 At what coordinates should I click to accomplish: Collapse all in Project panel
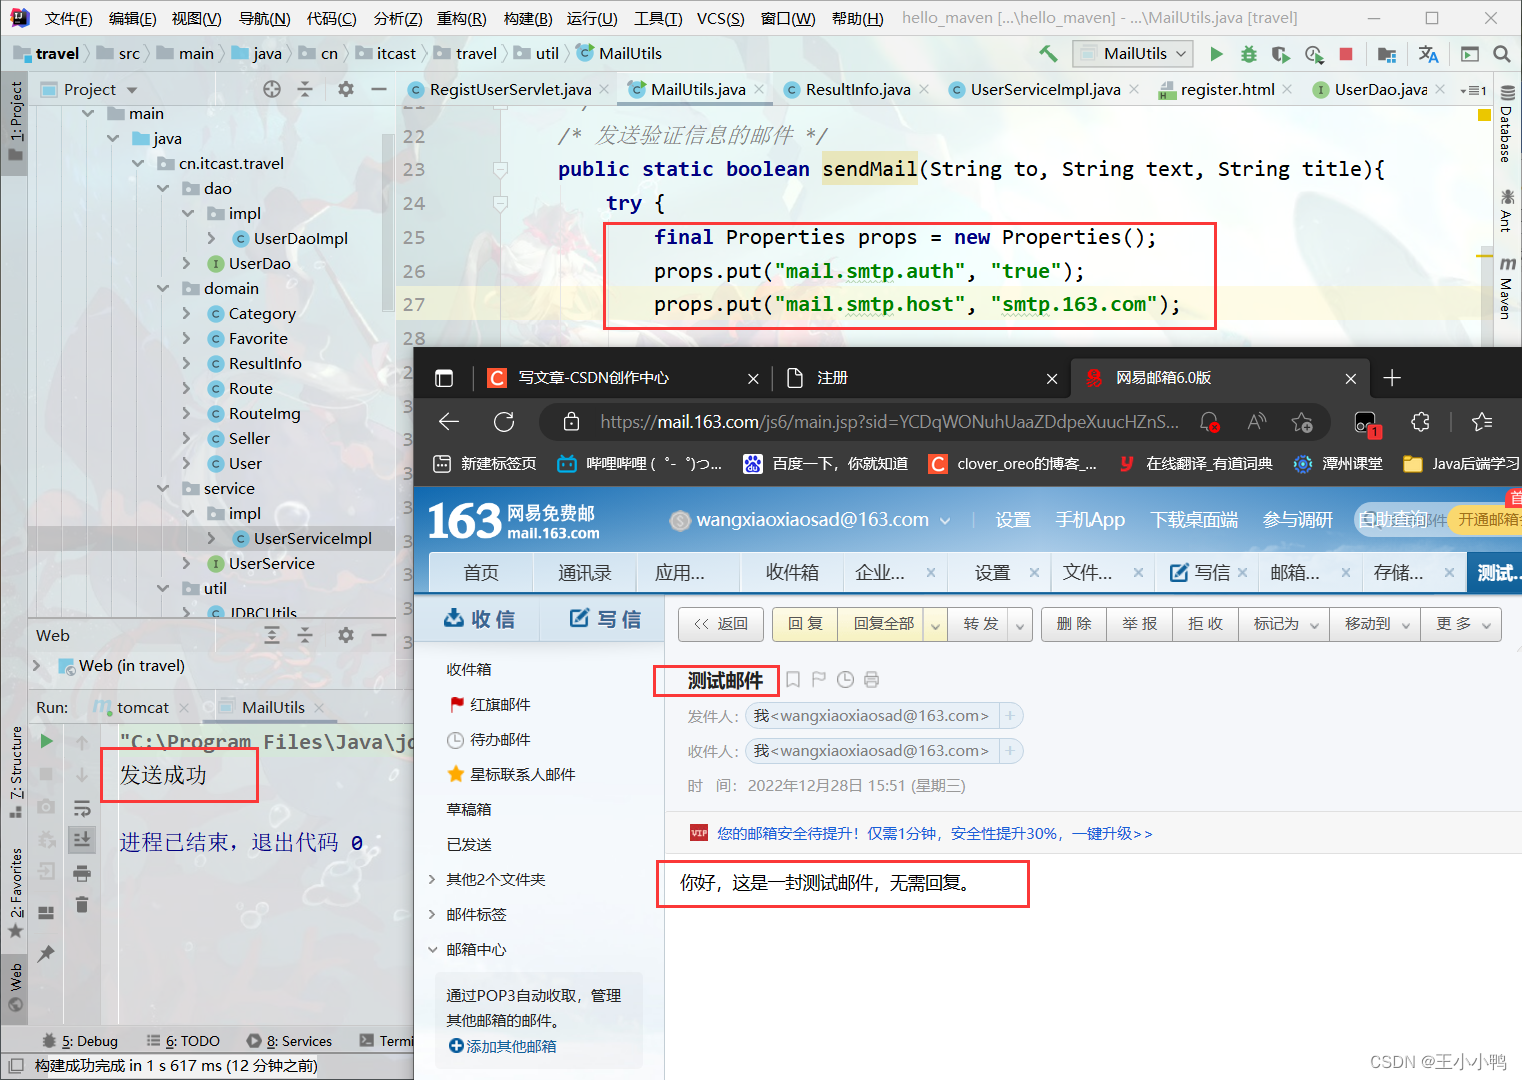(305, 89)
